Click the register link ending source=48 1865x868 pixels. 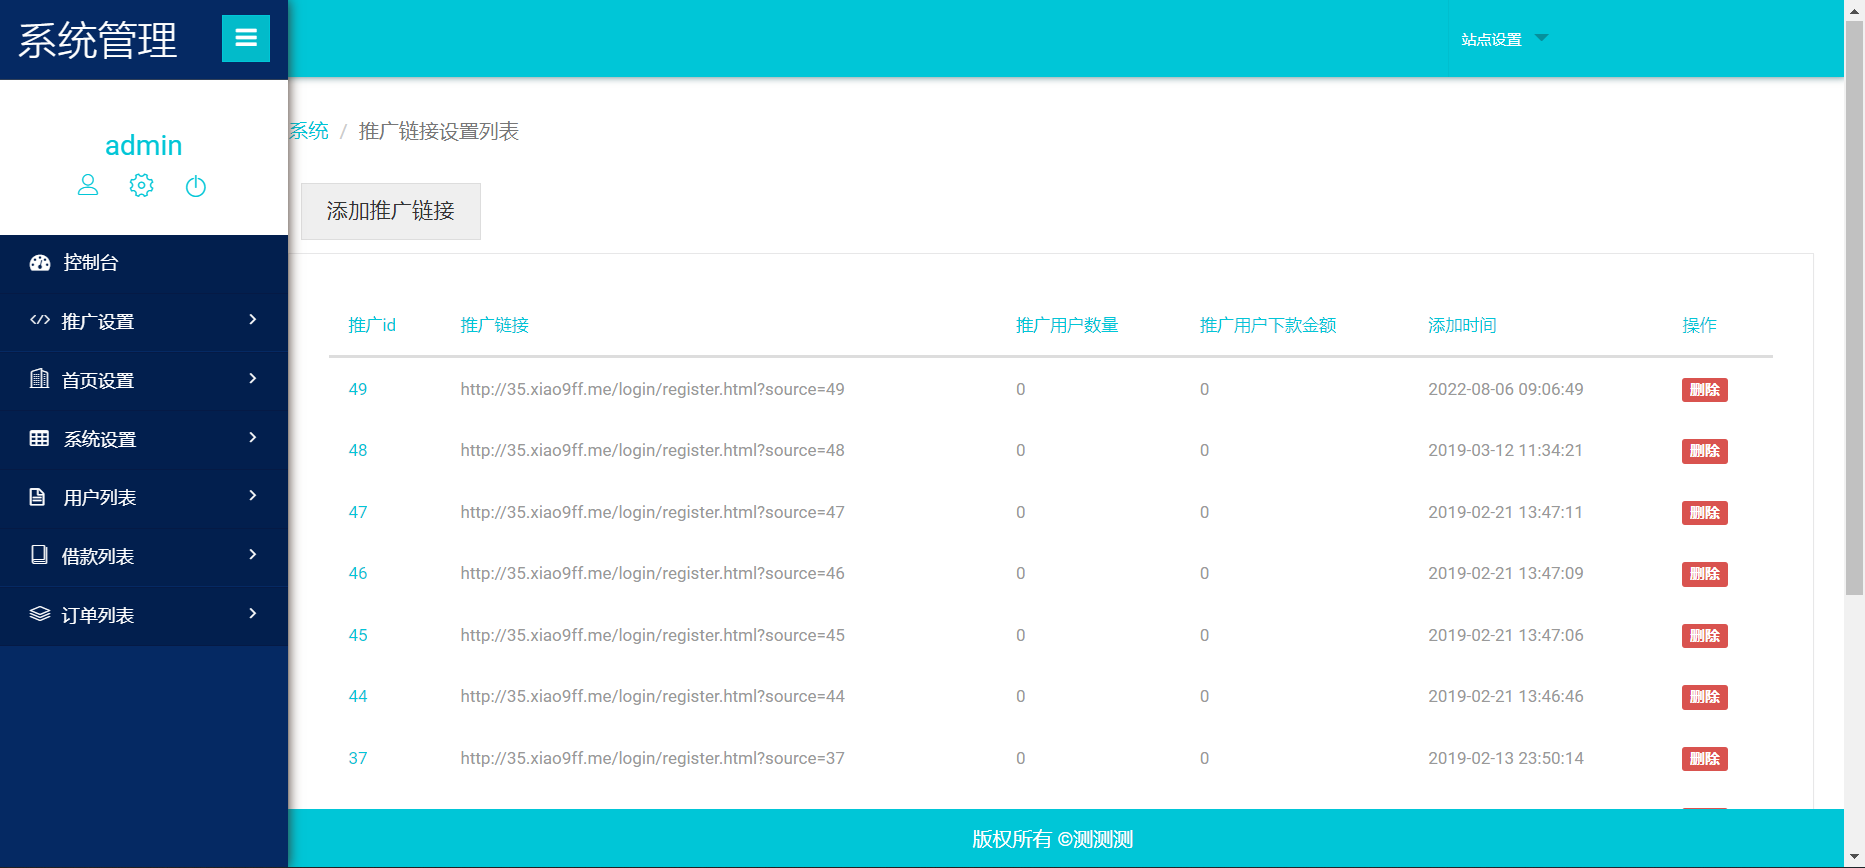point(652,450)
